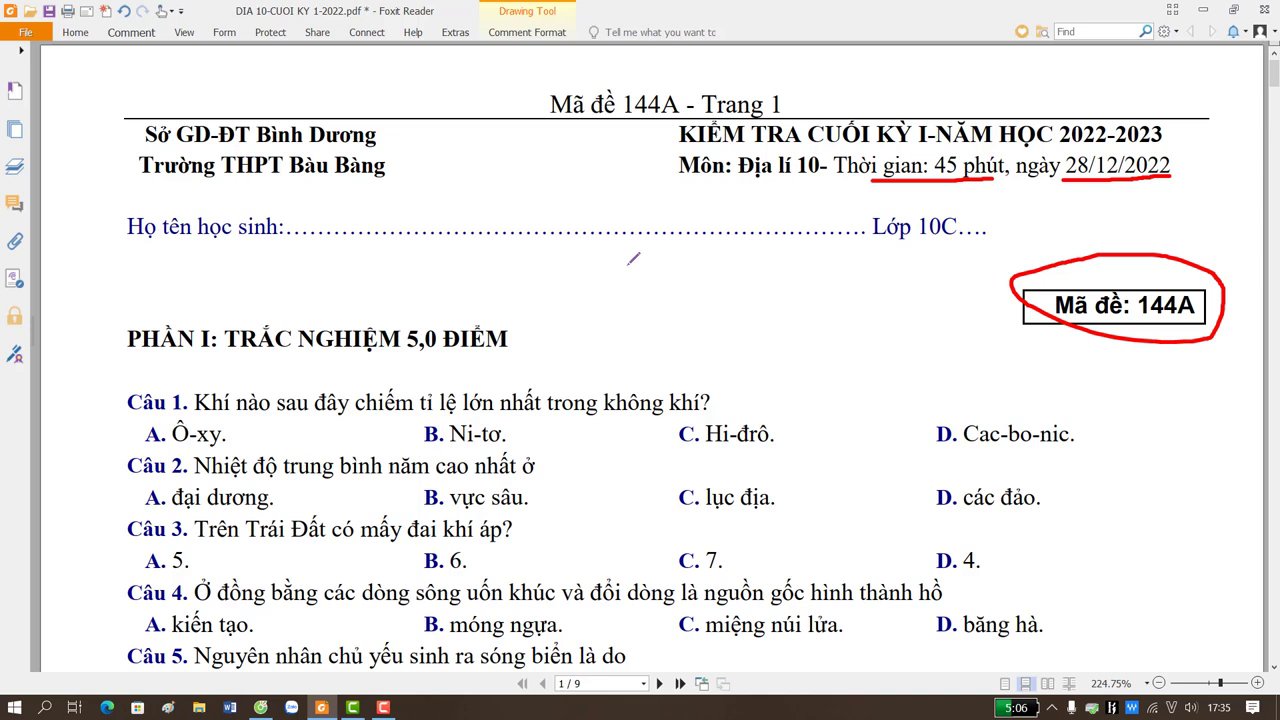Click the zoom out minus button
This screenshot has width=1280, height=720.
pos(1159,683)
